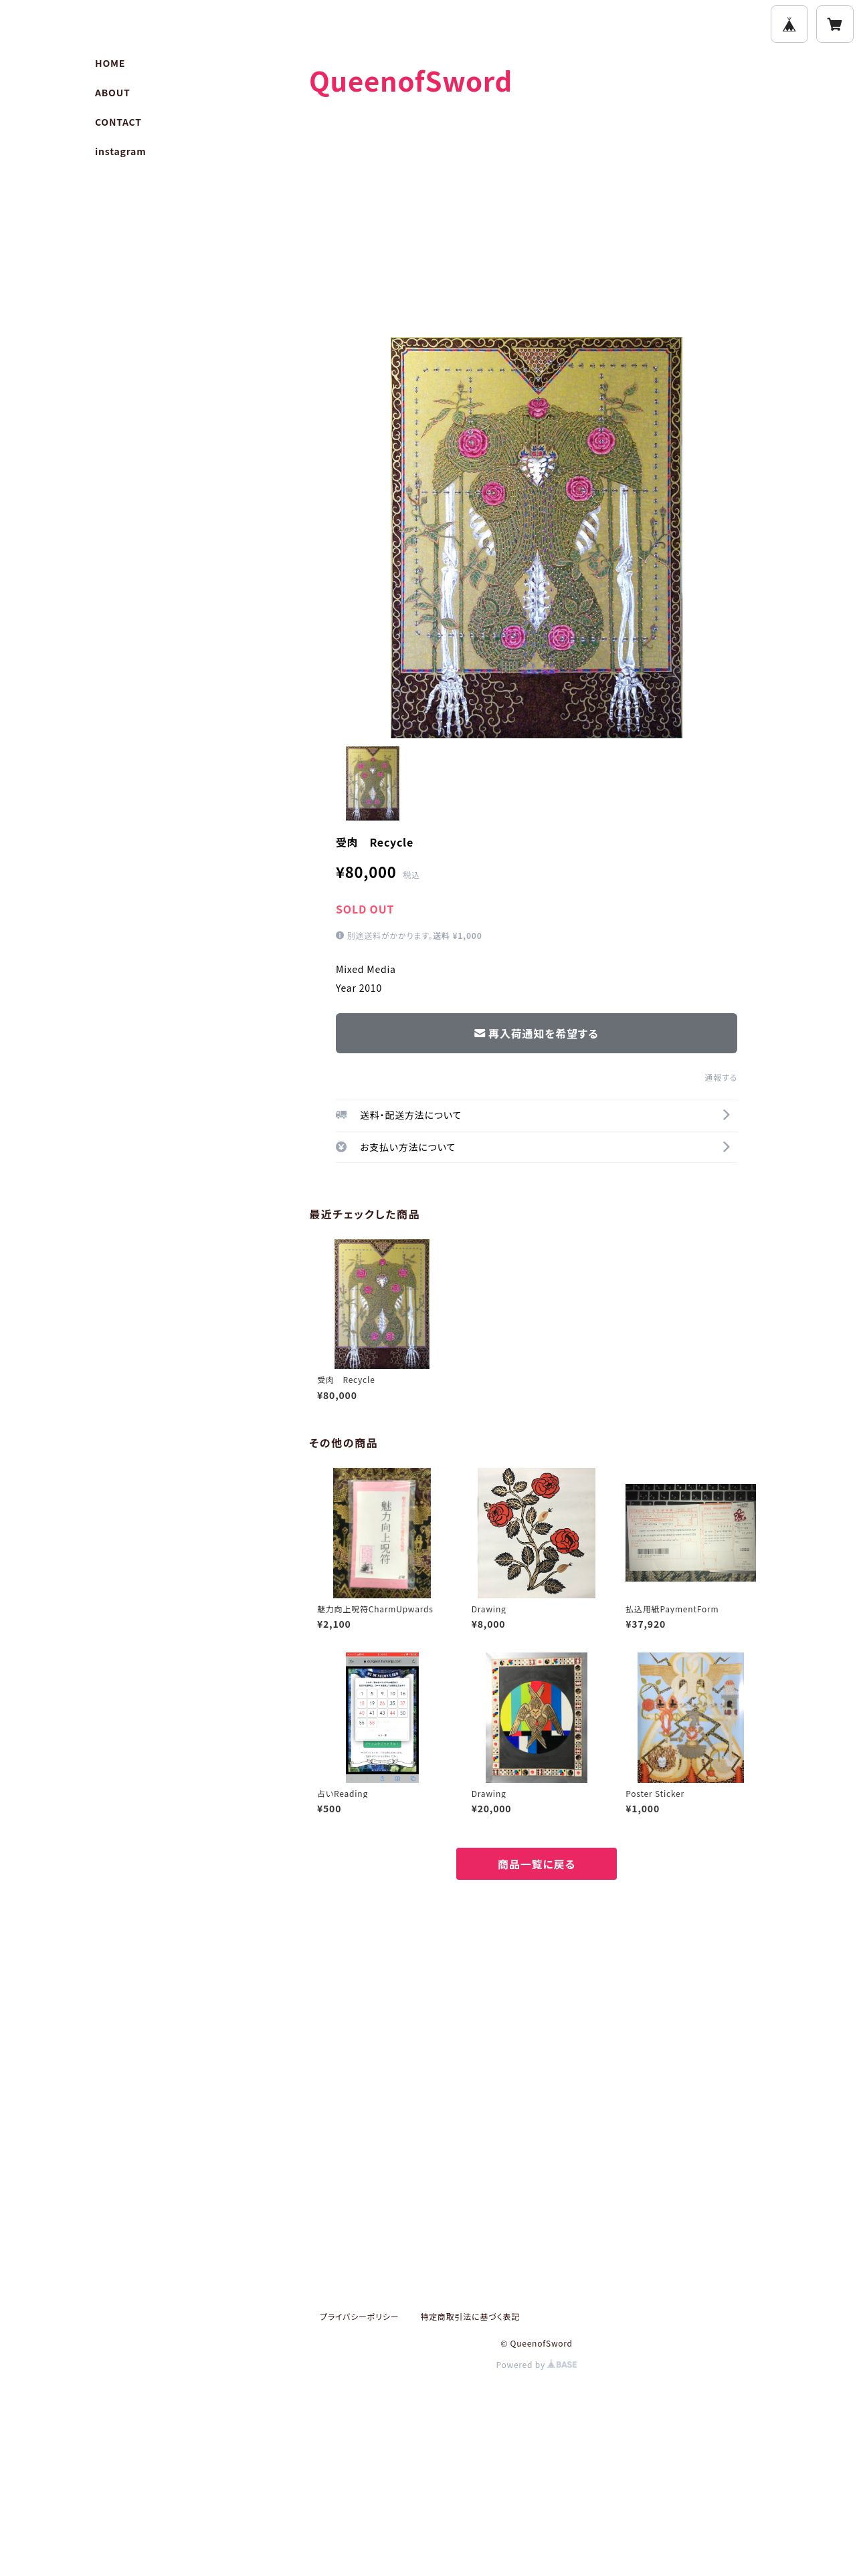Click the yen icon for payment methods

pyautogui.click(x=341, y=1146)
